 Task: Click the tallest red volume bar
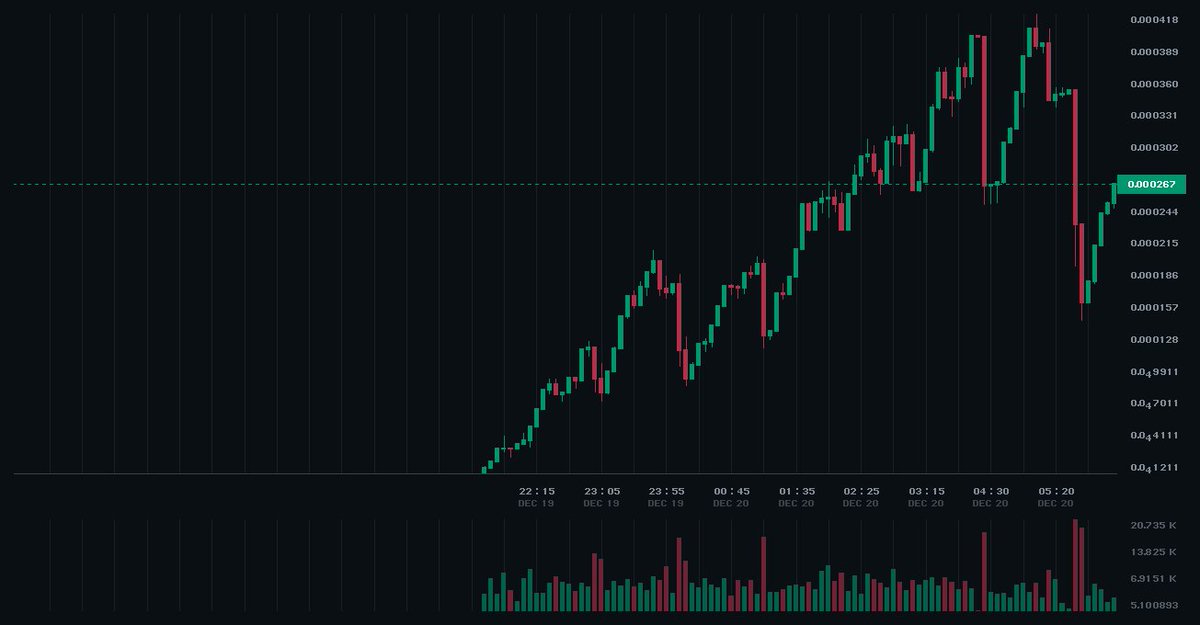(1075, 565)
